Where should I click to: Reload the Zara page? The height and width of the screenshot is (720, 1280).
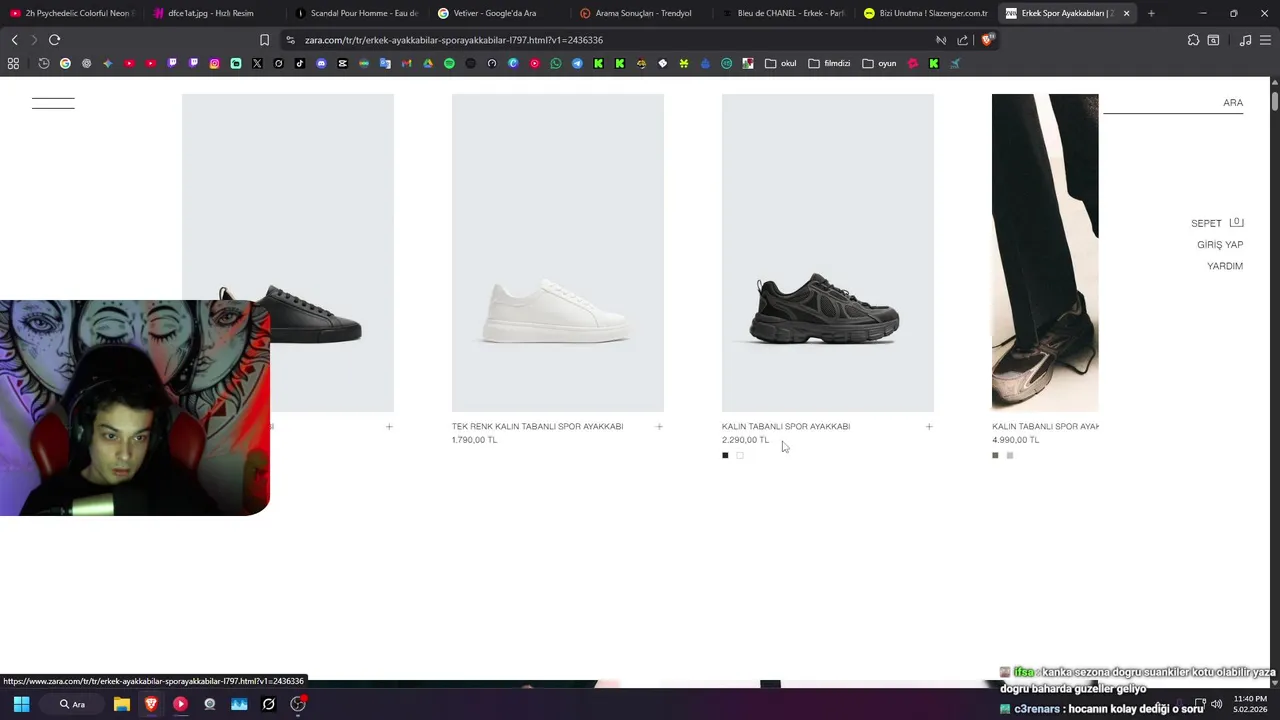click(x=54, y=40)
